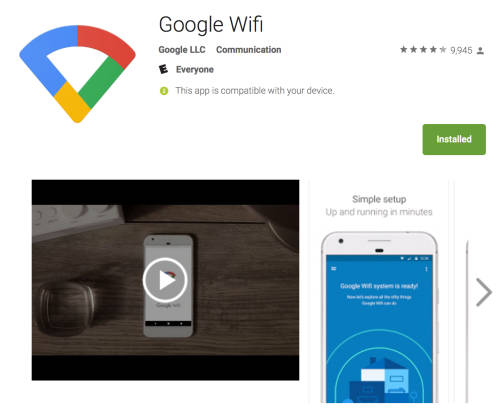Click the Everyone content rating icon

click(x=163, y=69)
